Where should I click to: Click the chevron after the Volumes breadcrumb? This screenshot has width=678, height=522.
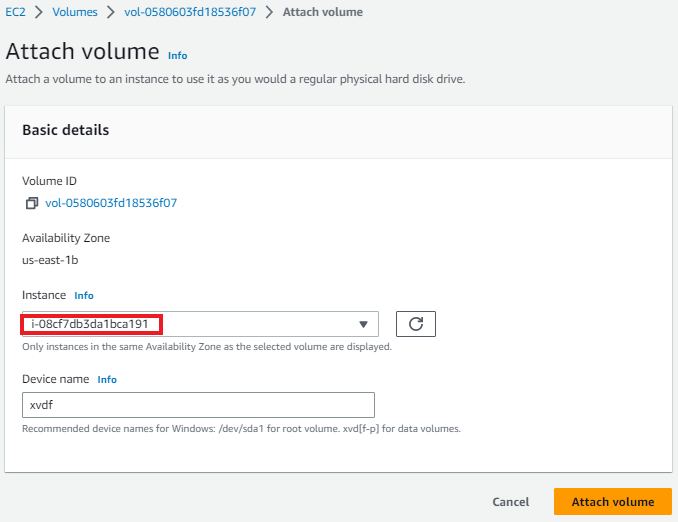[x=111, y=12]
